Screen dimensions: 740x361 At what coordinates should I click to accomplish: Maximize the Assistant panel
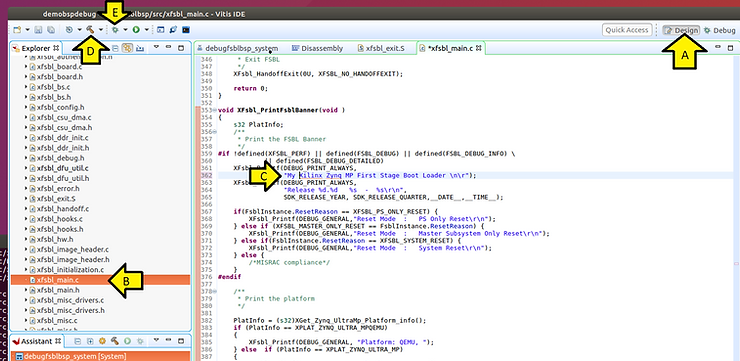pos(181,341)
